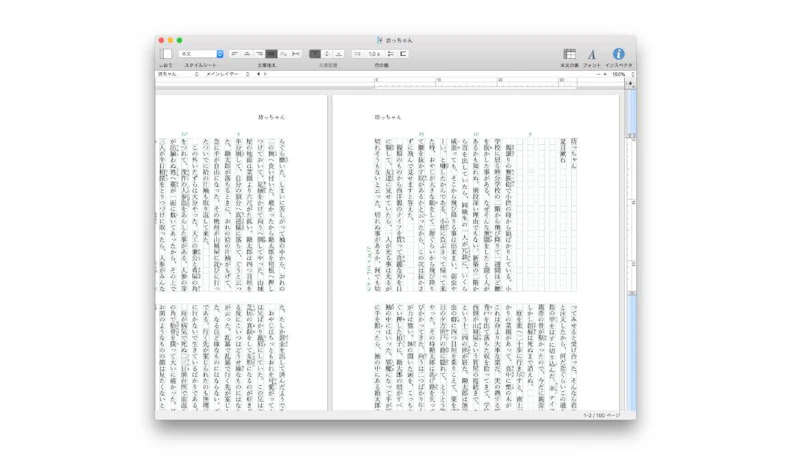Open the 150% zoom level stepper
The height and width of the screenshot is (463, 800).
pyautogui.click(x=619, y=74)
